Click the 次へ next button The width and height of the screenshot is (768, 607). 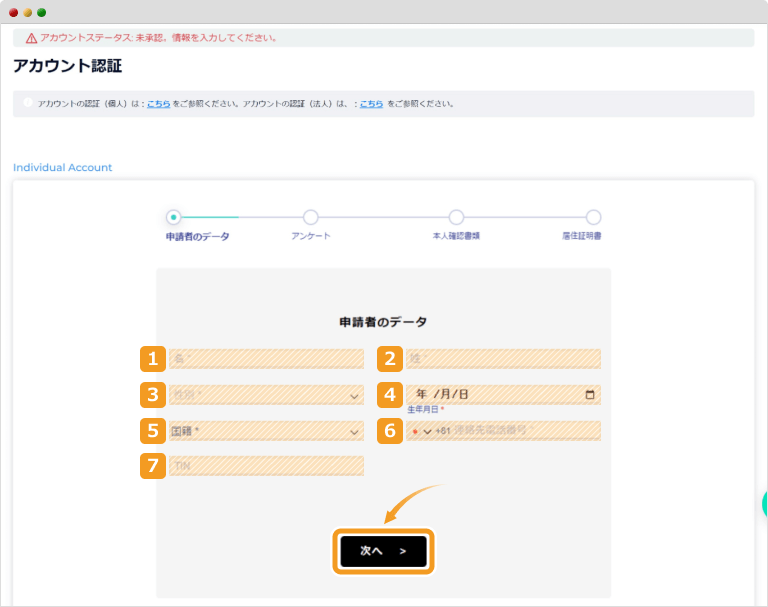point(384,551)
